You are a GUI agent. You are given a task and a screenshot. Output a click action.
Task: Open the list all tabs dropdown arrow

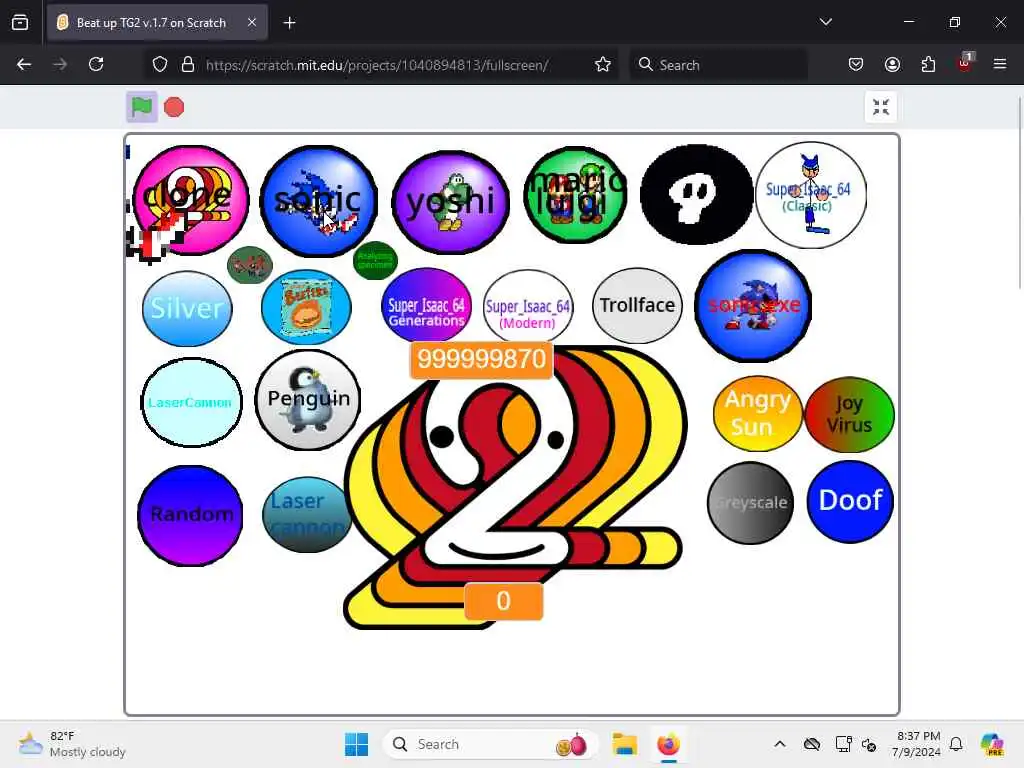pyautogui.click(x=825, y=22)
